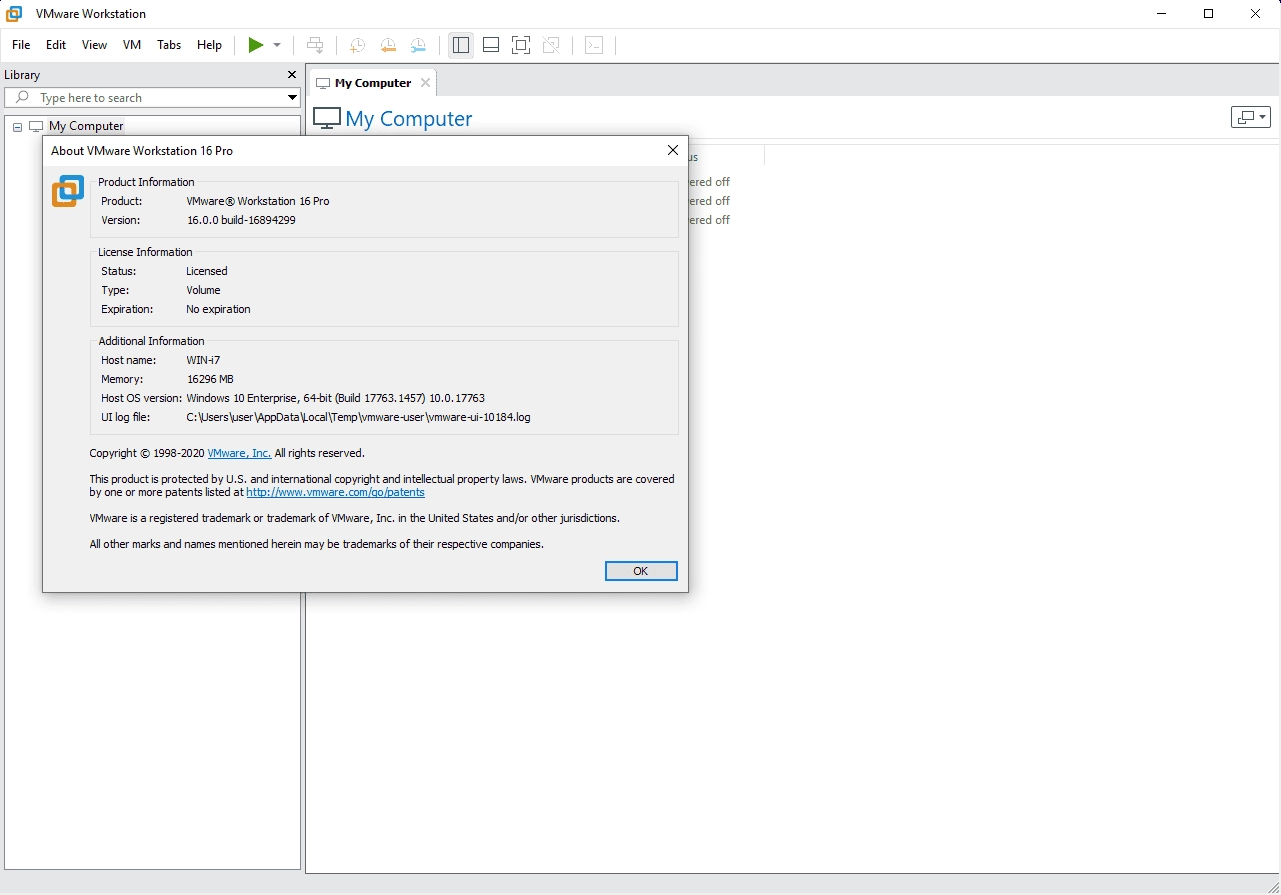Click the version text 16.0.0 build-16894299
Image resolution: width=1281 pixels, height=895 pixels.
pos(241,220)
